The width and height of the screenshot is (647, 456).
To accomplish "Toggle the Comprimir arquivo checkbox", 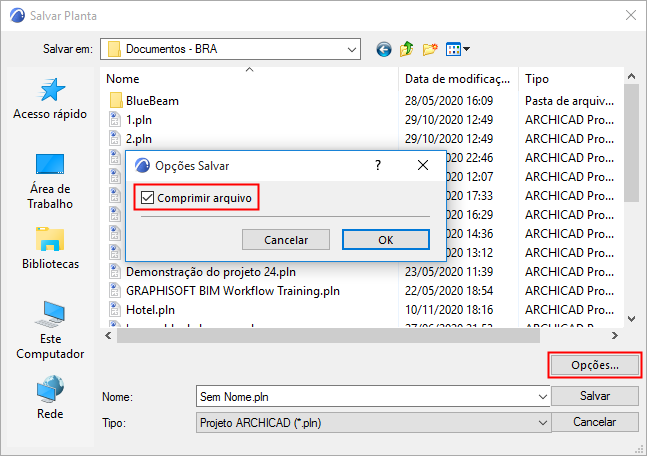I will tap(147, 198).
